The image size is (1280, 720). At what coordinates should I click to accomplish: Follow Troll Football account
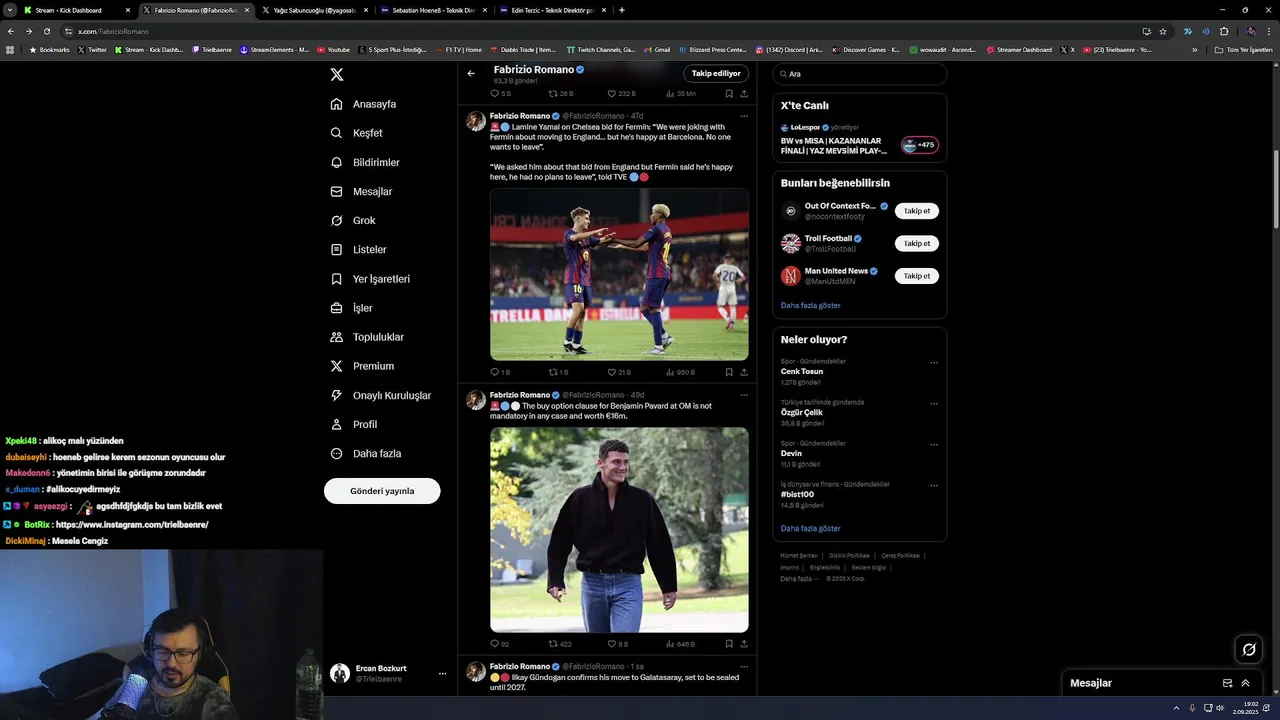[916, 243]
